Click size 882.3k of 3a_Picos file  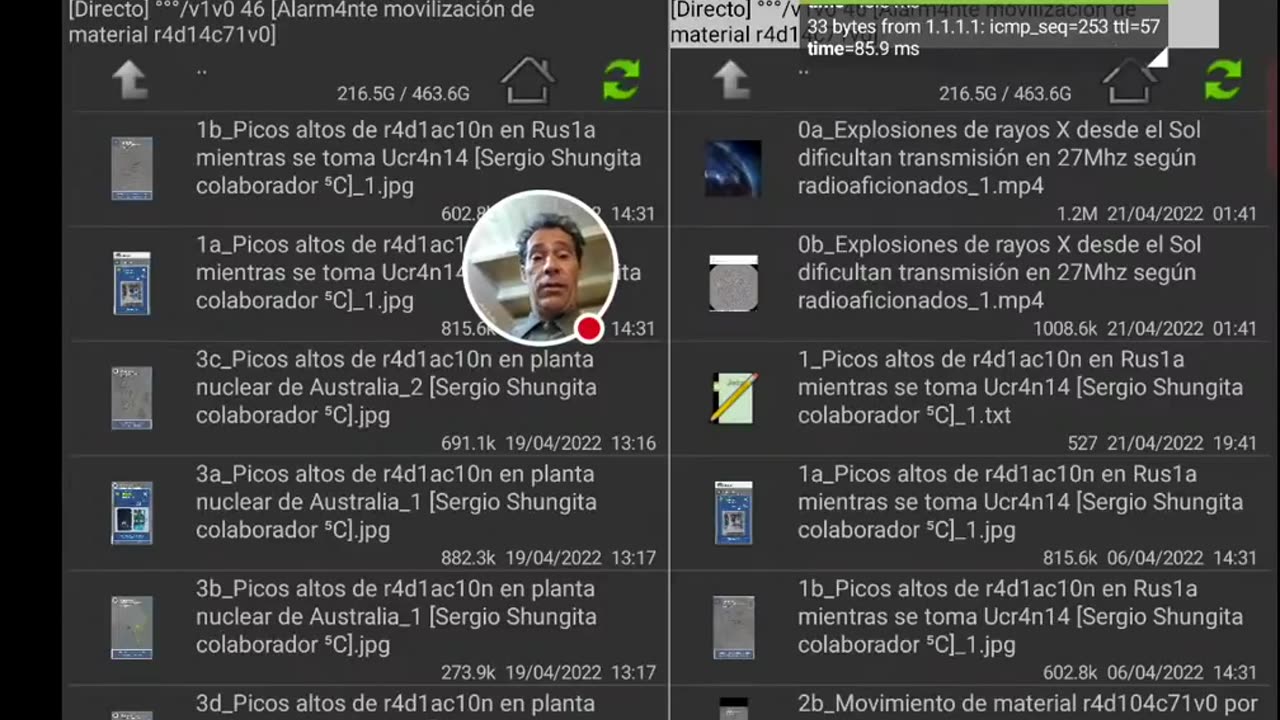click(x=468, y=559)
